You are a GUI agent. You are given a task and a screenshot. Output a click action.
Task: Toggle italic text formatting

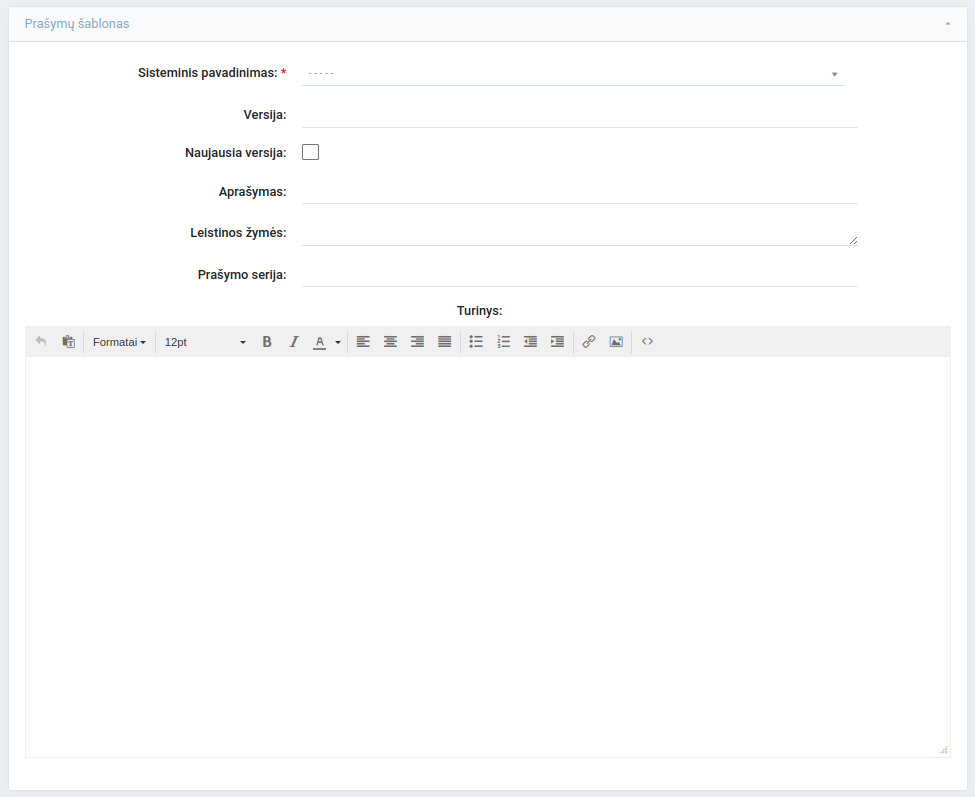(x=294, y=341)
